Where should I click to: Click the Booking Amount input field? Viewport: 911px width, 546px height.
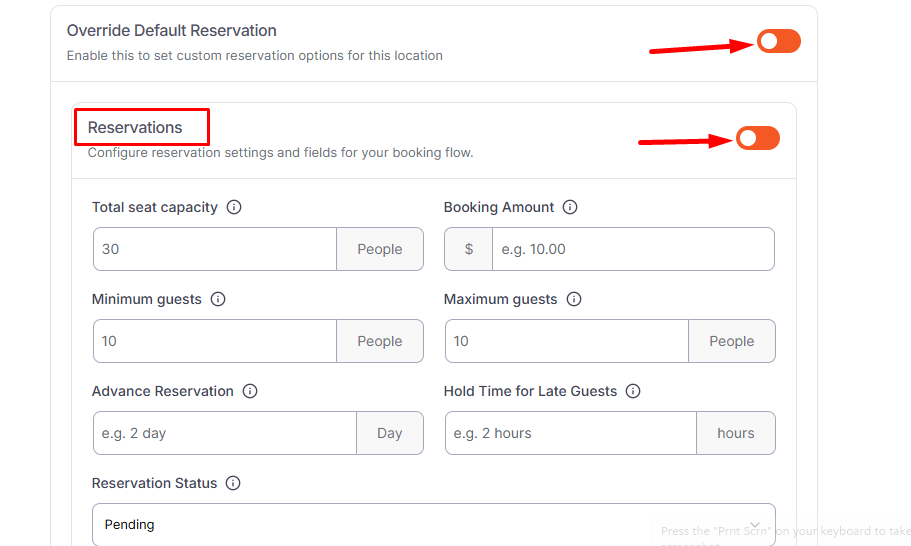[632, 249]
